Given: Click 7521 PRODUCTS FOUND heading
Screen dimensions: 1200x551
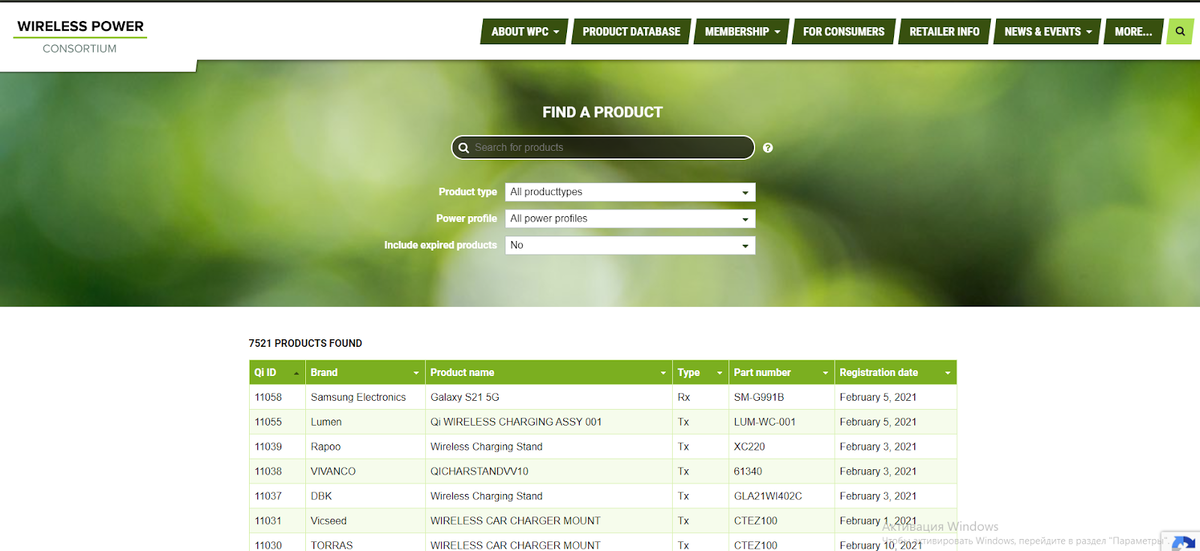Looking at the screenshot, I should 305,343.
